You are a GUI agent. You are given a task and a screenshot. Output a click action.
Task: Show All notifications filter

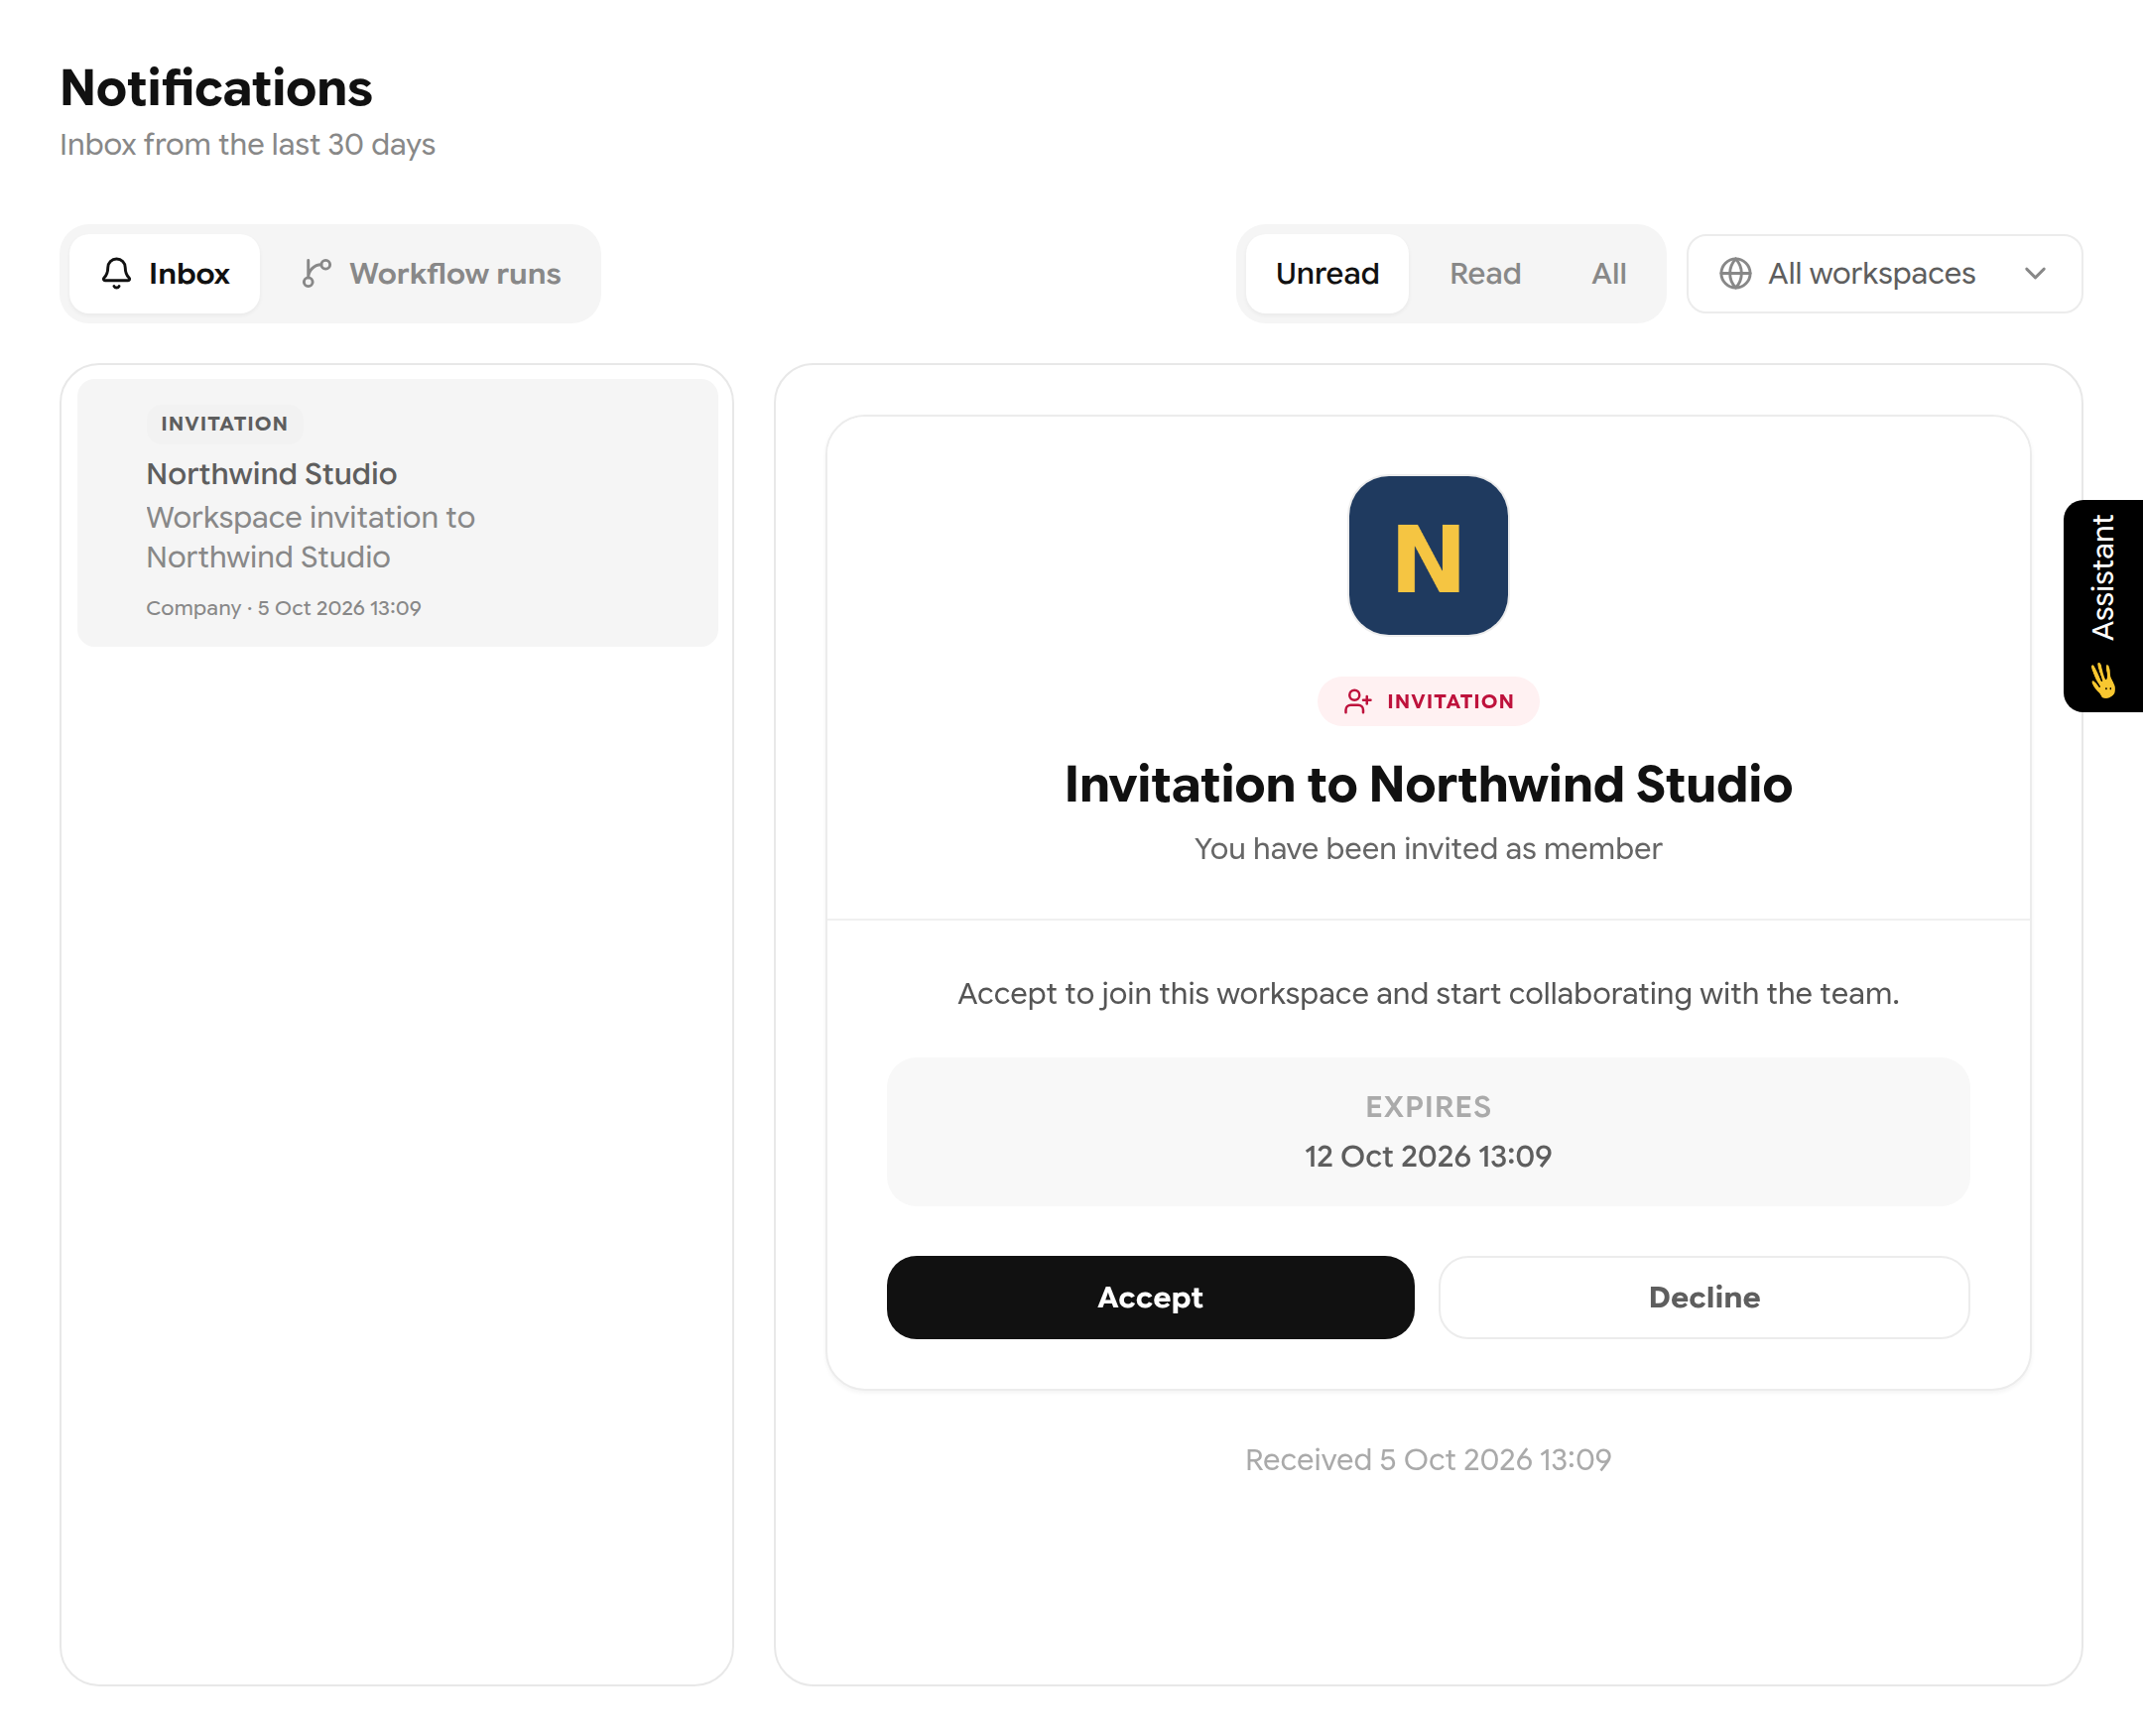coord(1609,273)
